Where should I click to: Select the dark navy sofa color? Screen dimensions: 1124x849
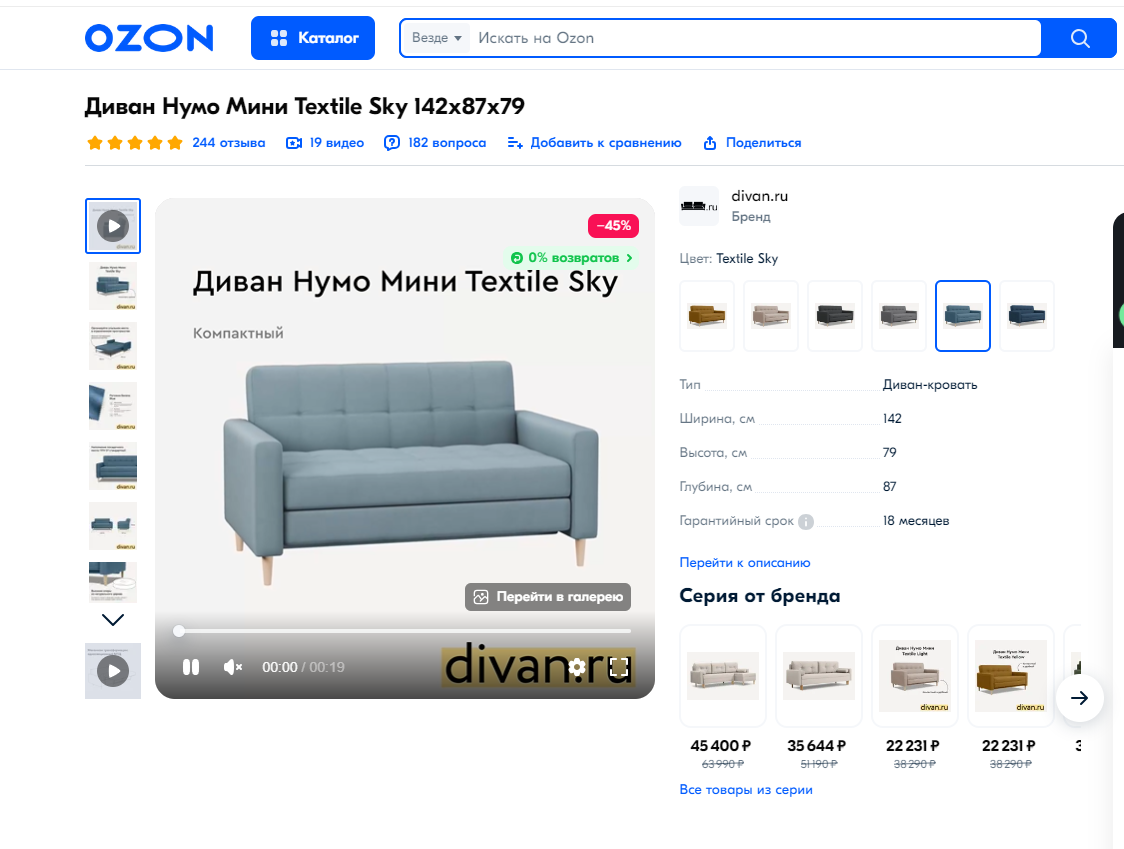1027,316
